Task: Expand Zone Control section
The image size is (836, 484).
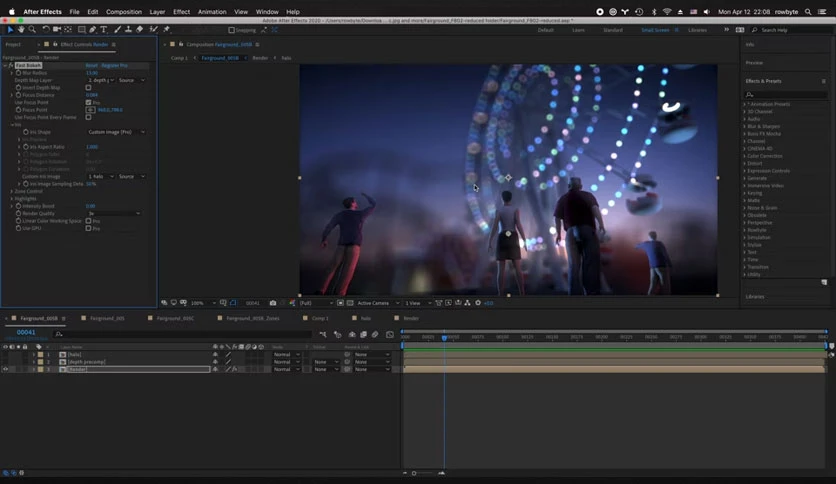Action: click(x=12, y=191)
